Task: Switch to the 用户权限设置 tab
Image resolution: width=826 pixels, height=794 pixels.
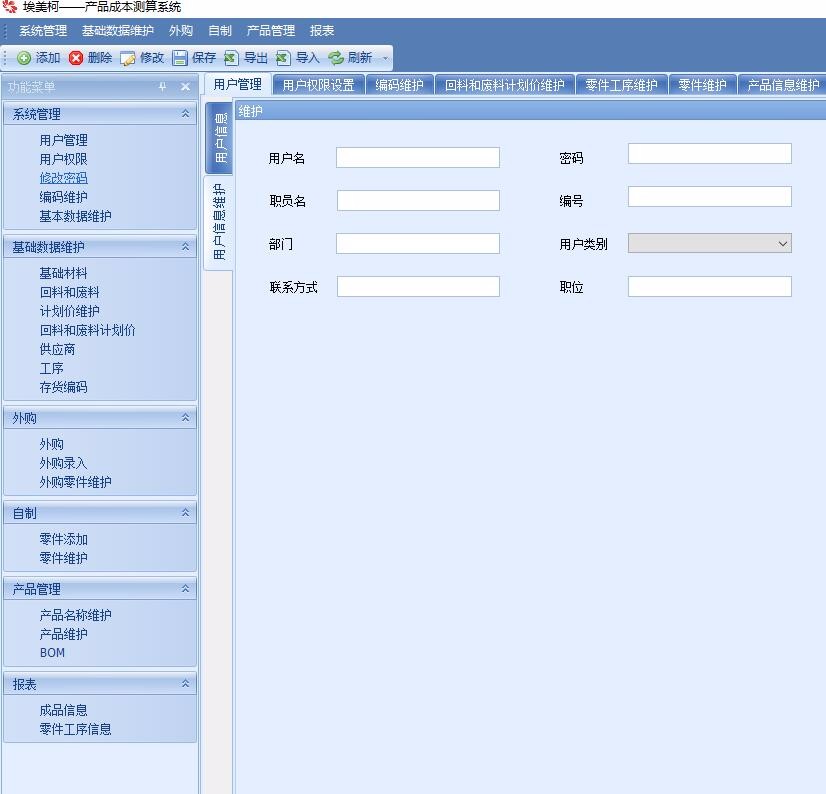Action: tap(319, 85)
